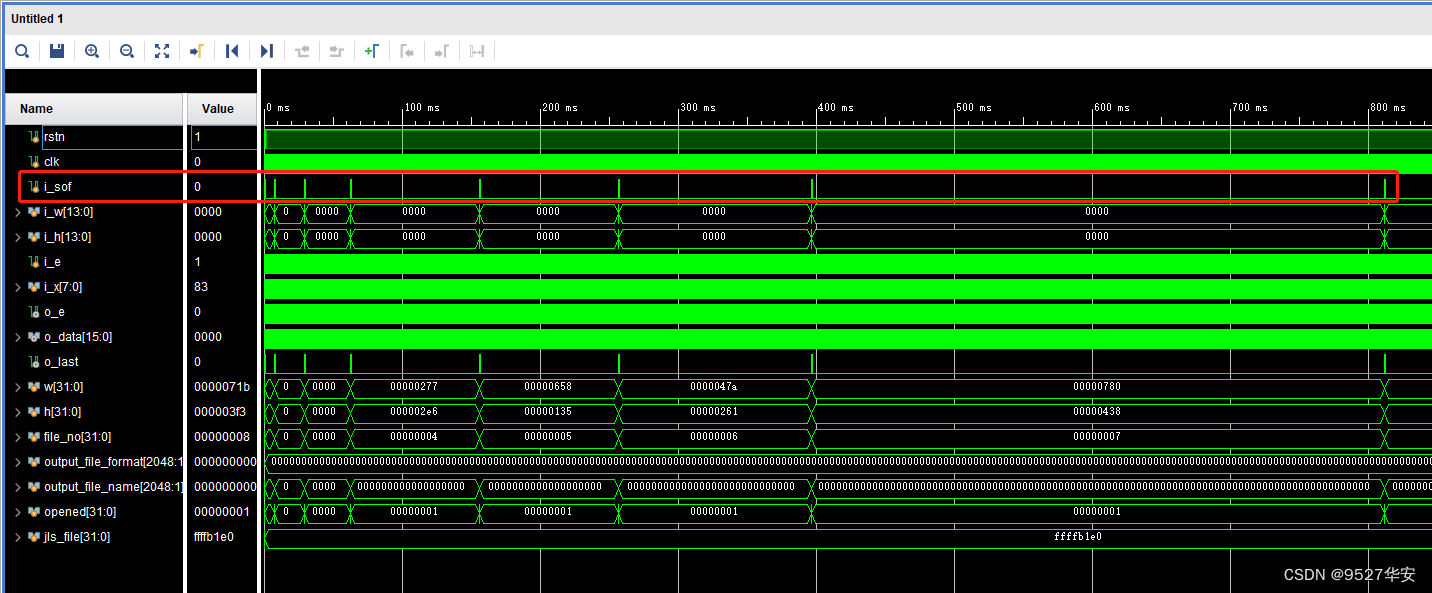Select the i_e signal row
Image resolution: width=1432 pixels, height=593 pixels.
coord(95,262)
